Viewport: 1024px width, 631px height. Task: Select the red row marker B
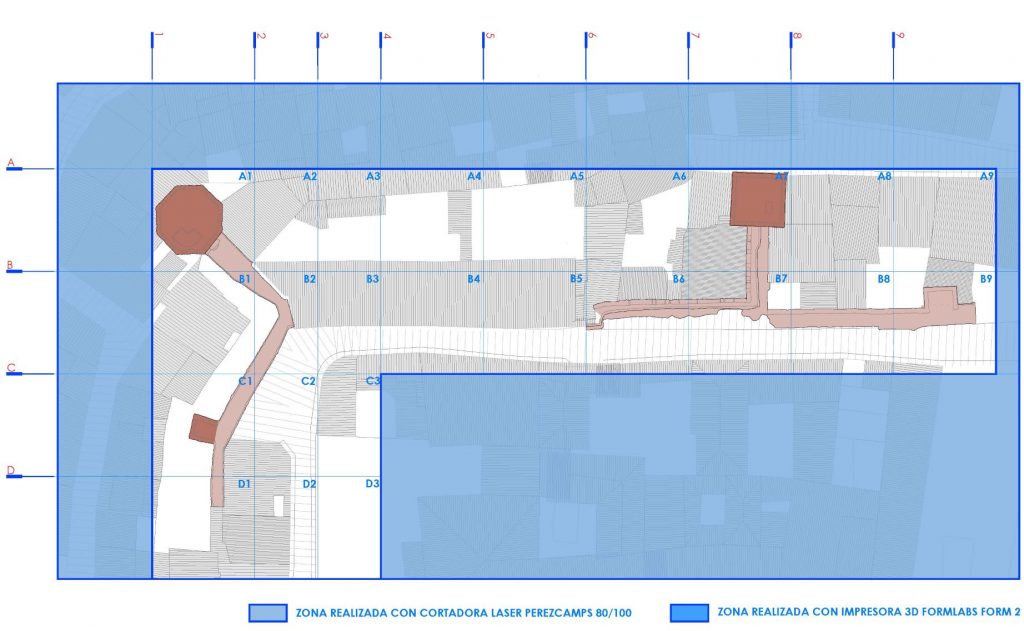(12, 266)
